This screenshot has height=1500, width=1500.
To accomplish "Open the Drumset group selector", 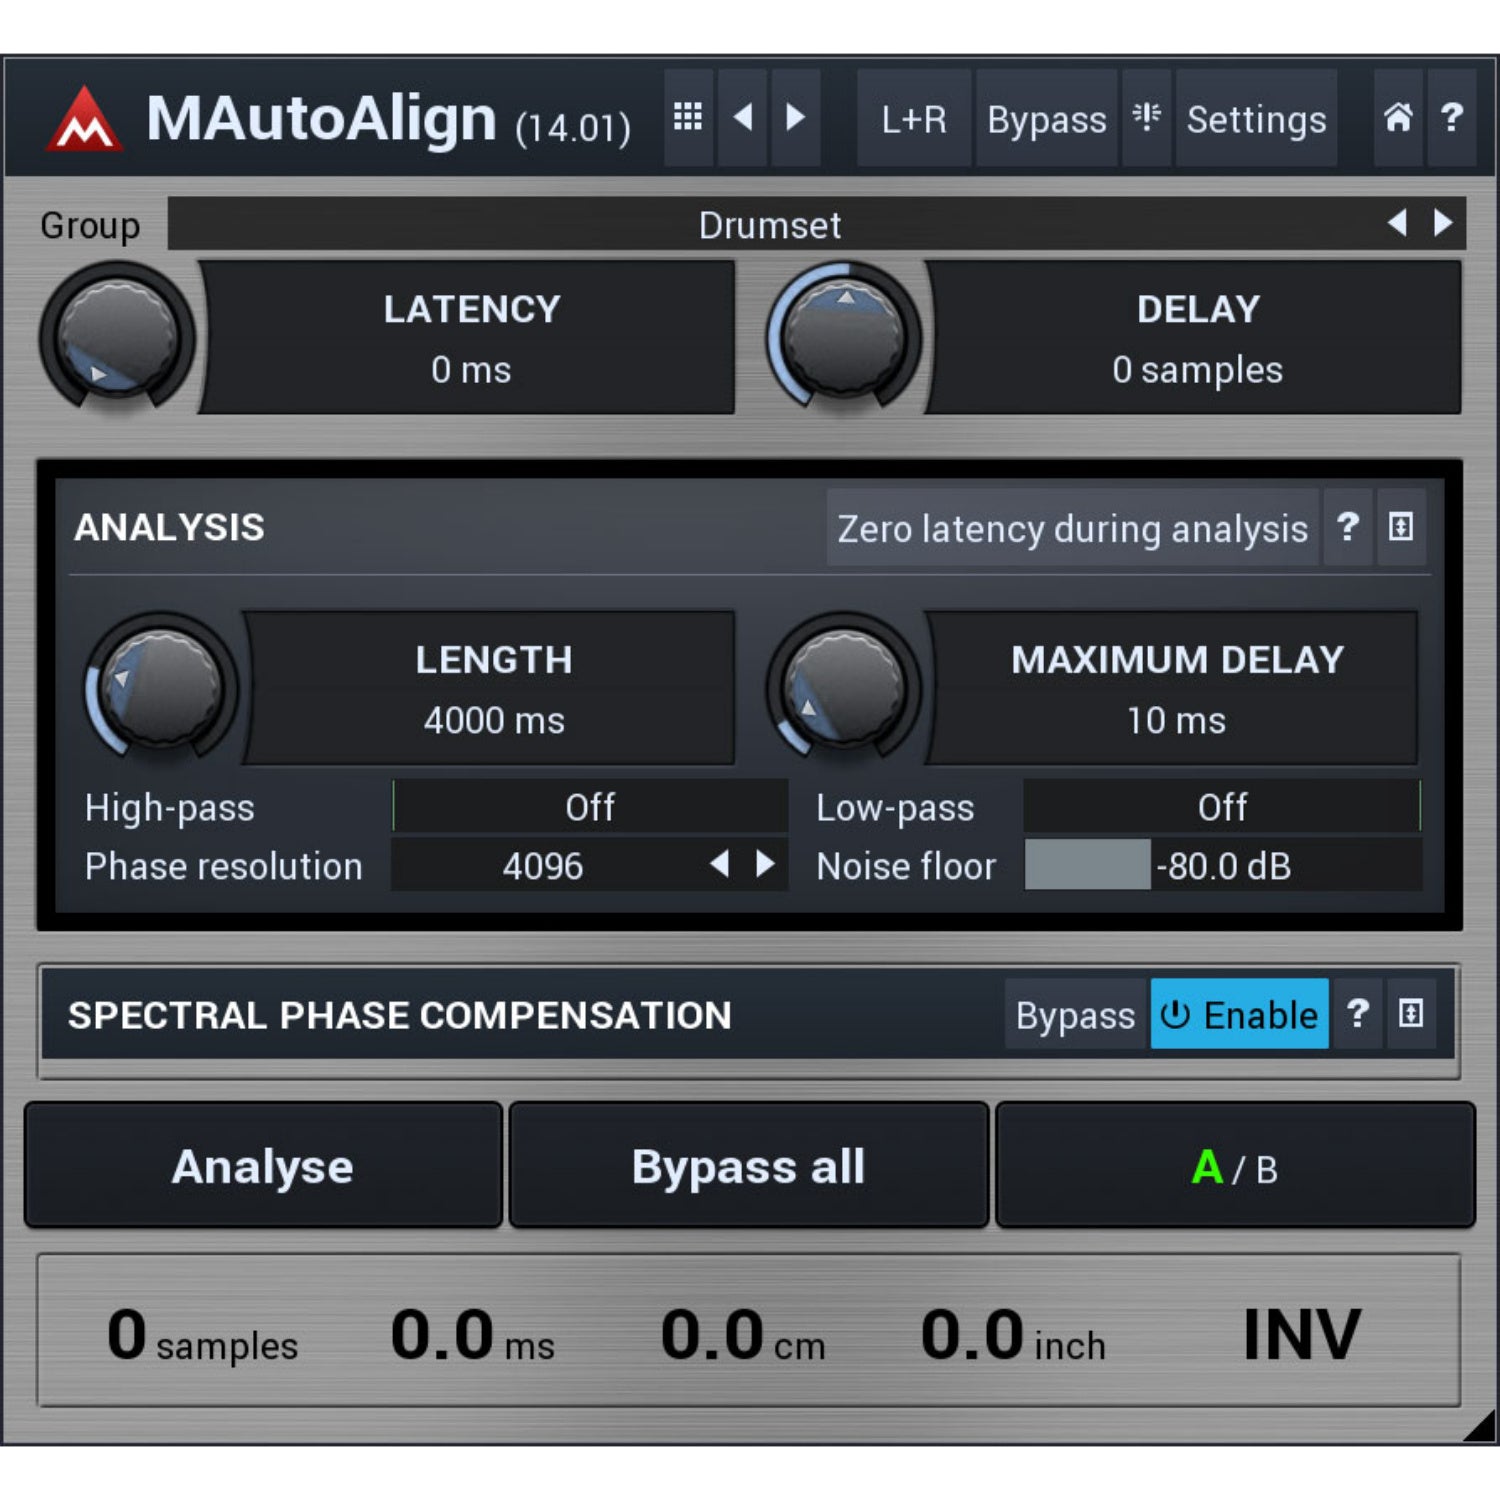I will (x=770, y=224).
